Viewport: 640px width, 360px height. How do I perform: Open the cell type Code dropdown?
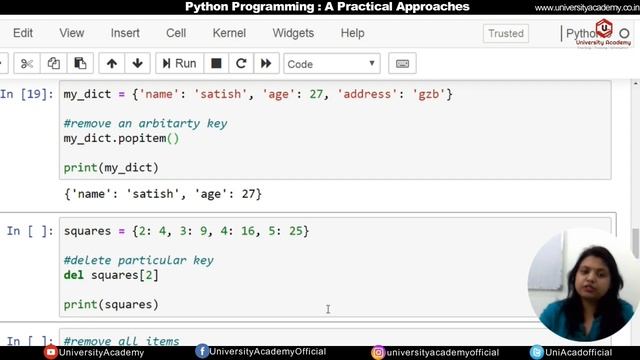tap(331, 64)
